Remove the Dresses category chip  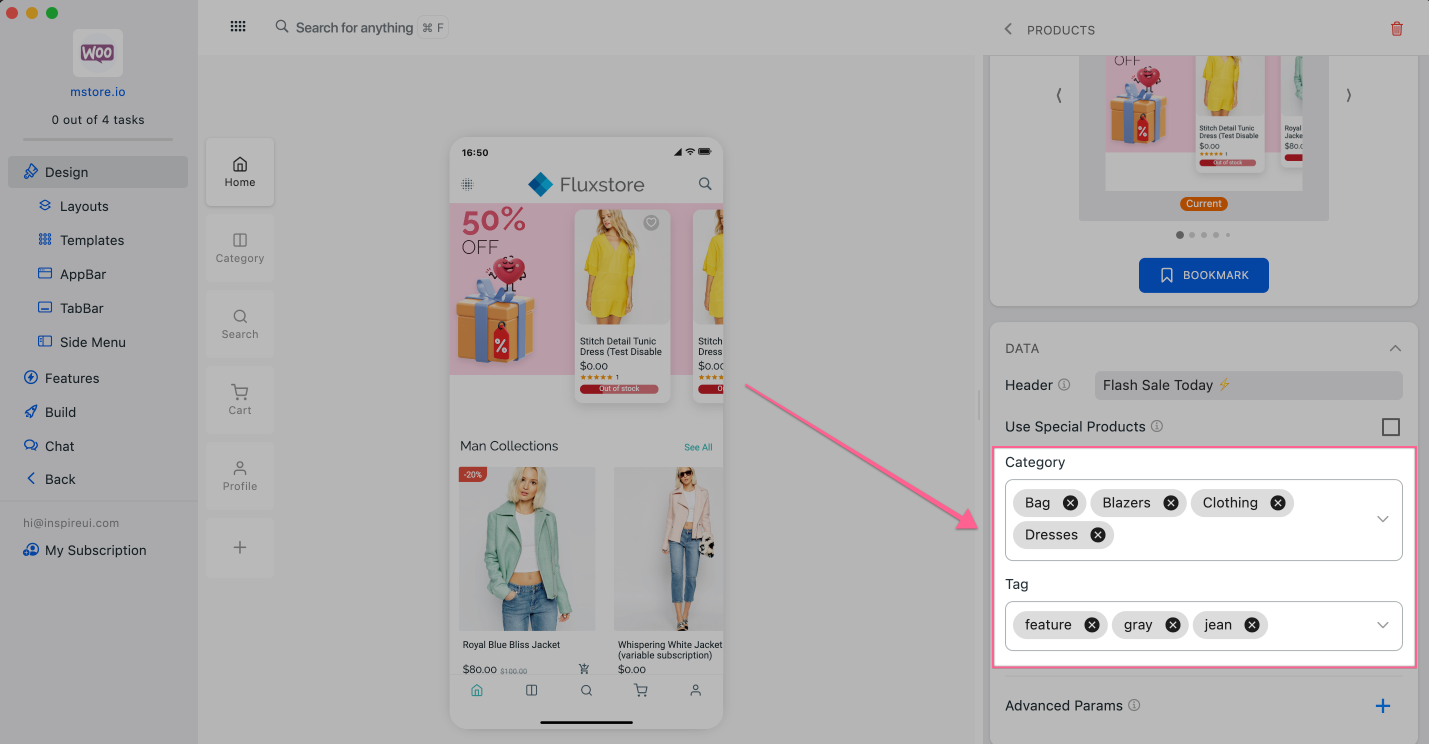(1097, 535)
